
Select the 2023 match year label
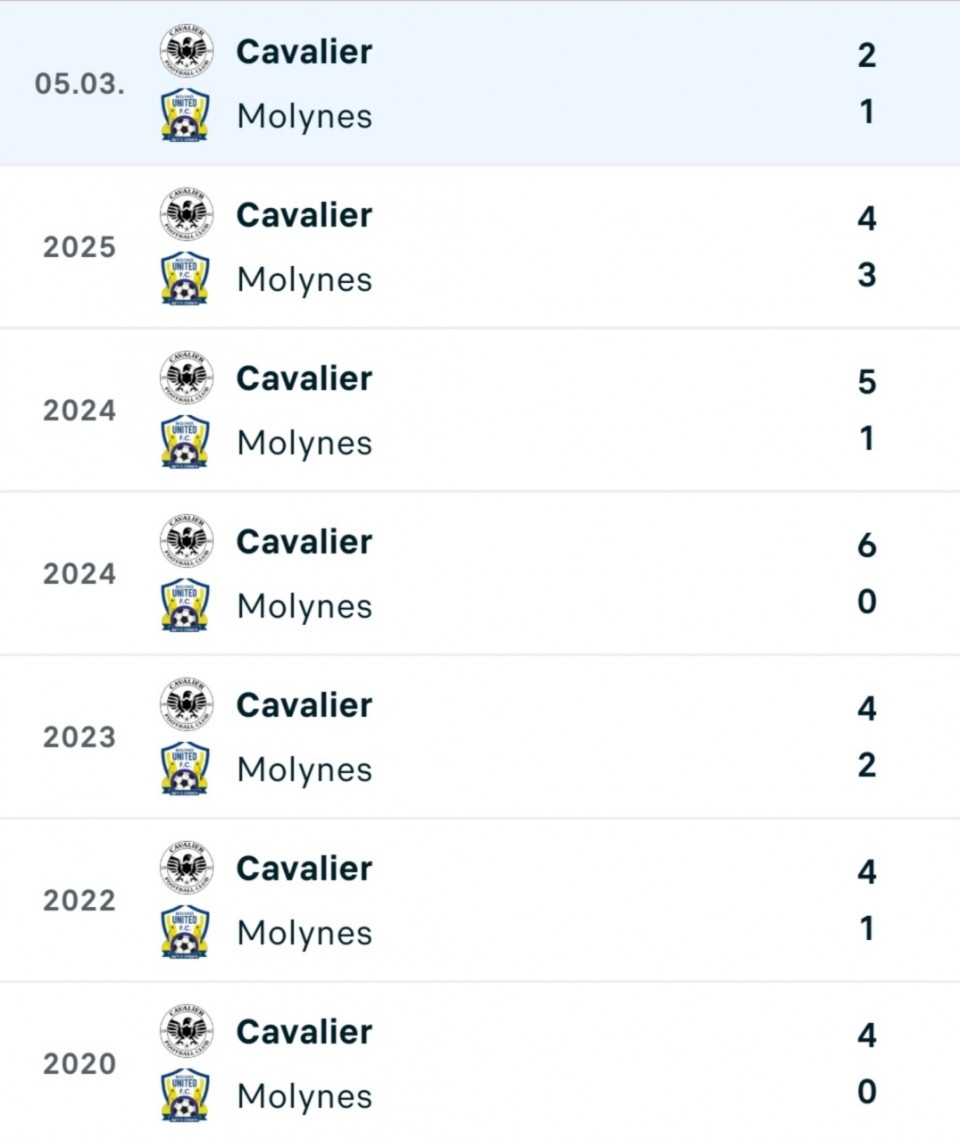click(80, 737)
